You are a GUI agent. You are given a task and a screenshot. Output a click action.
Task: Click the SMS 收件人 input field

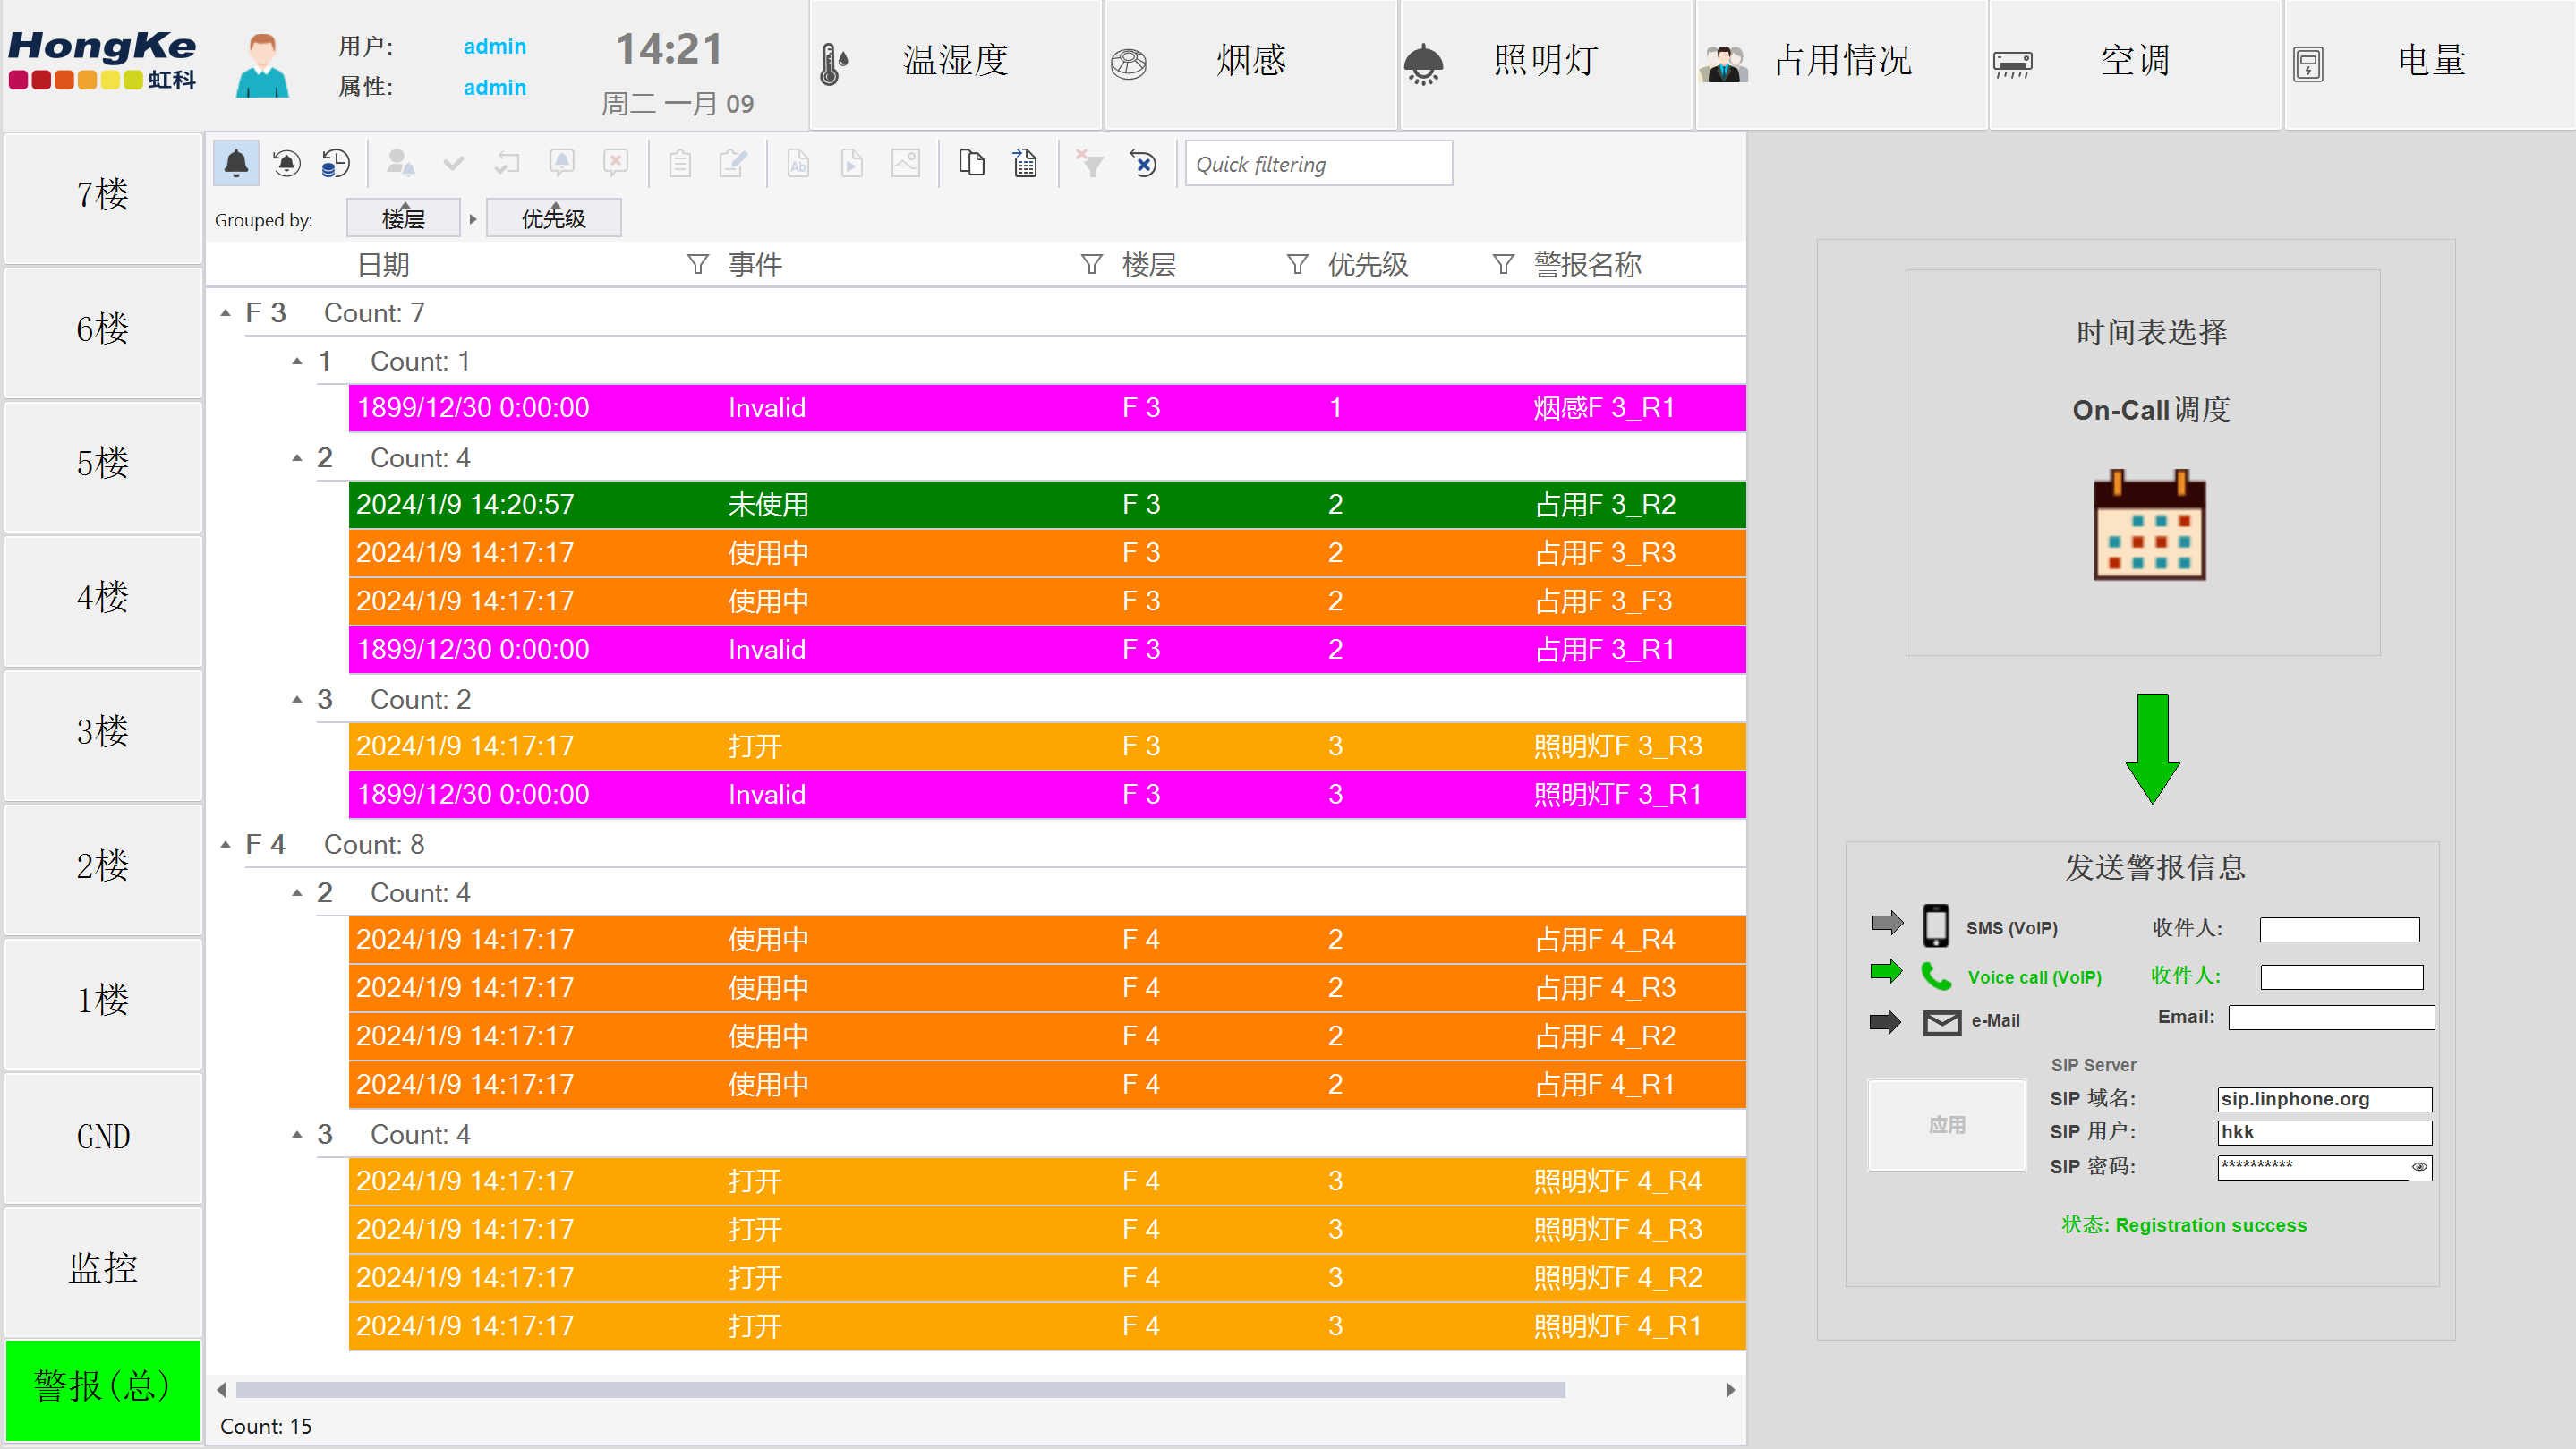[2339, 929]
